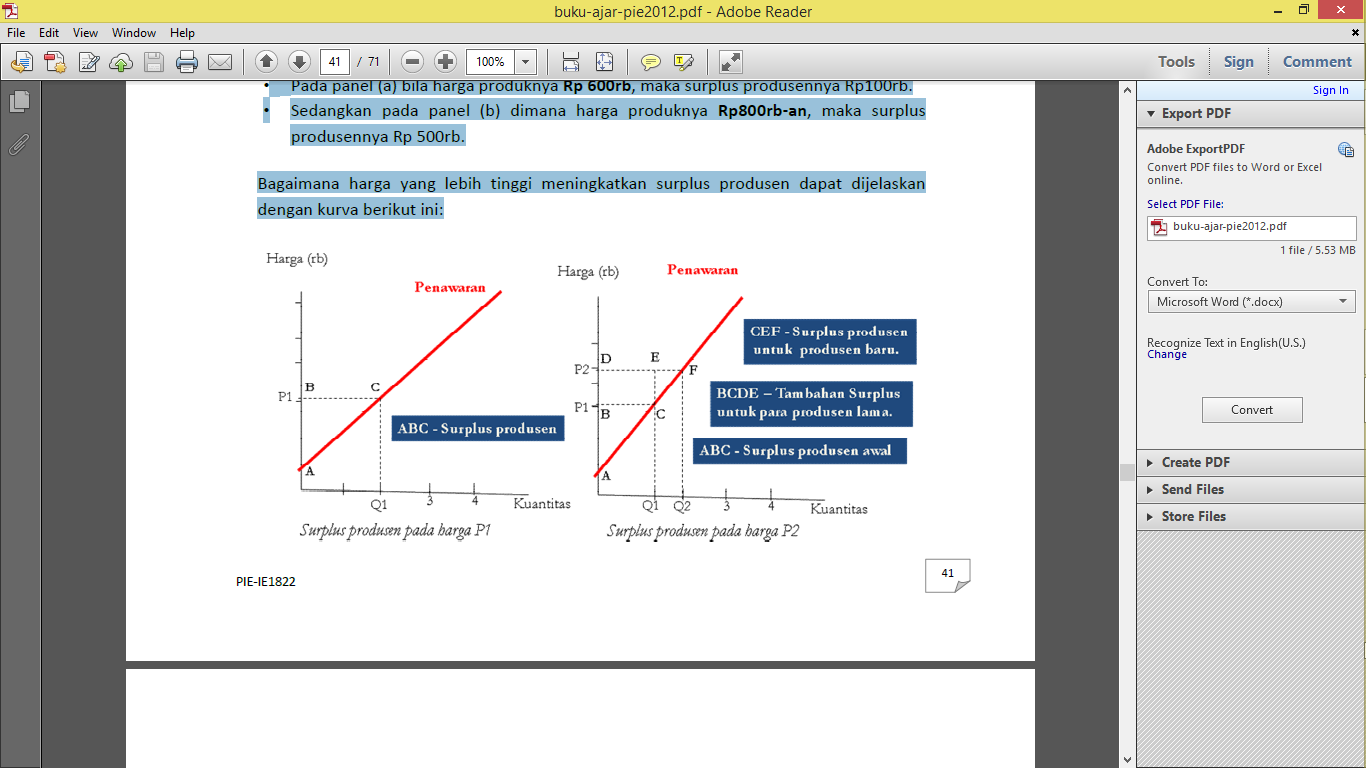Click the Read Mode expand icon
Image resolution: width=1366 pixels, height=768 pixels.
click(731, 62)
